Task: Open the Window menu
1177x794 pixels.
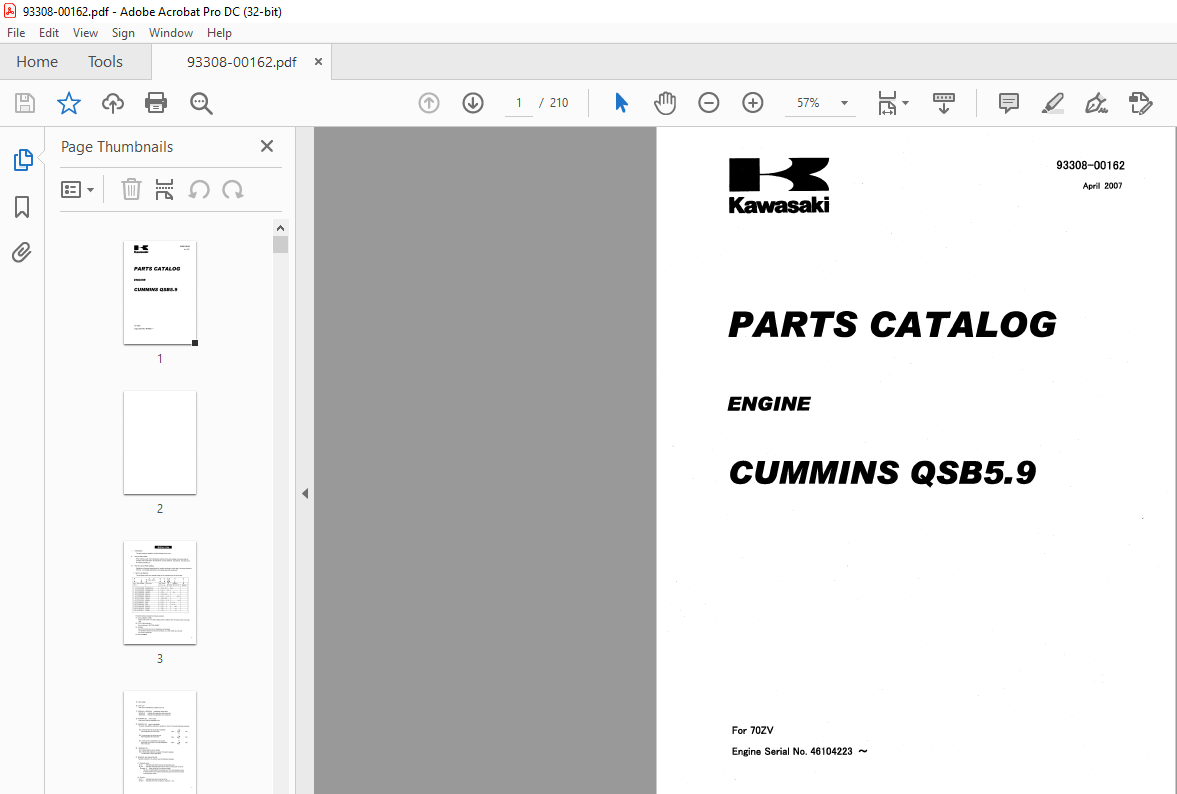Action: (x=170, y=33)
